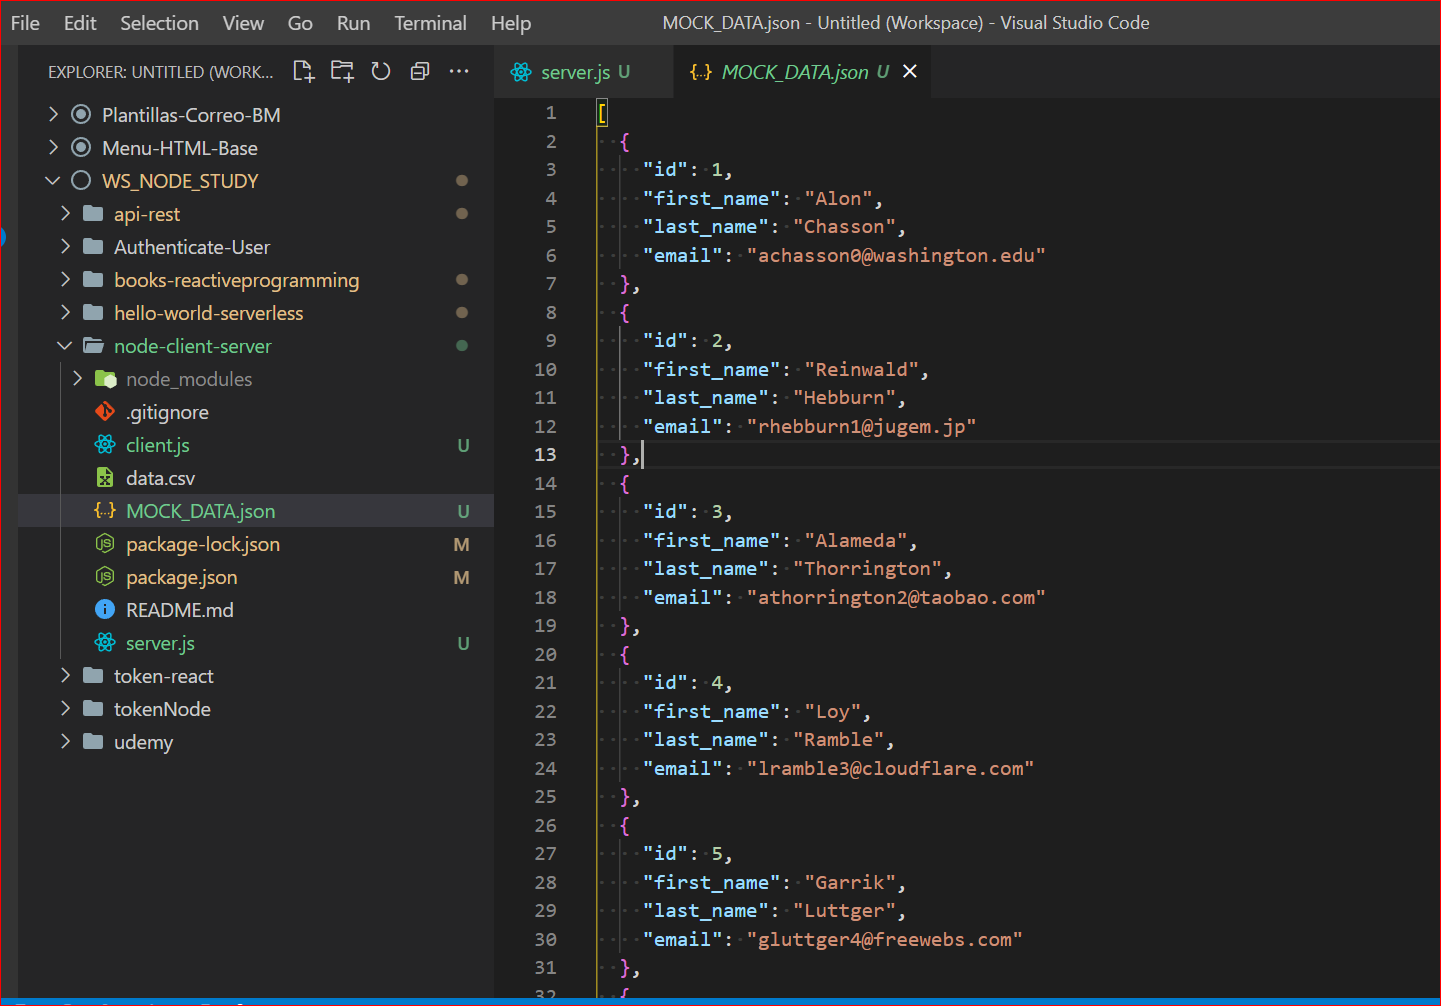Viewport: 1441px width, 1006px height.
Task: Click the .gitignore file icon
Action: click(105, 412)
